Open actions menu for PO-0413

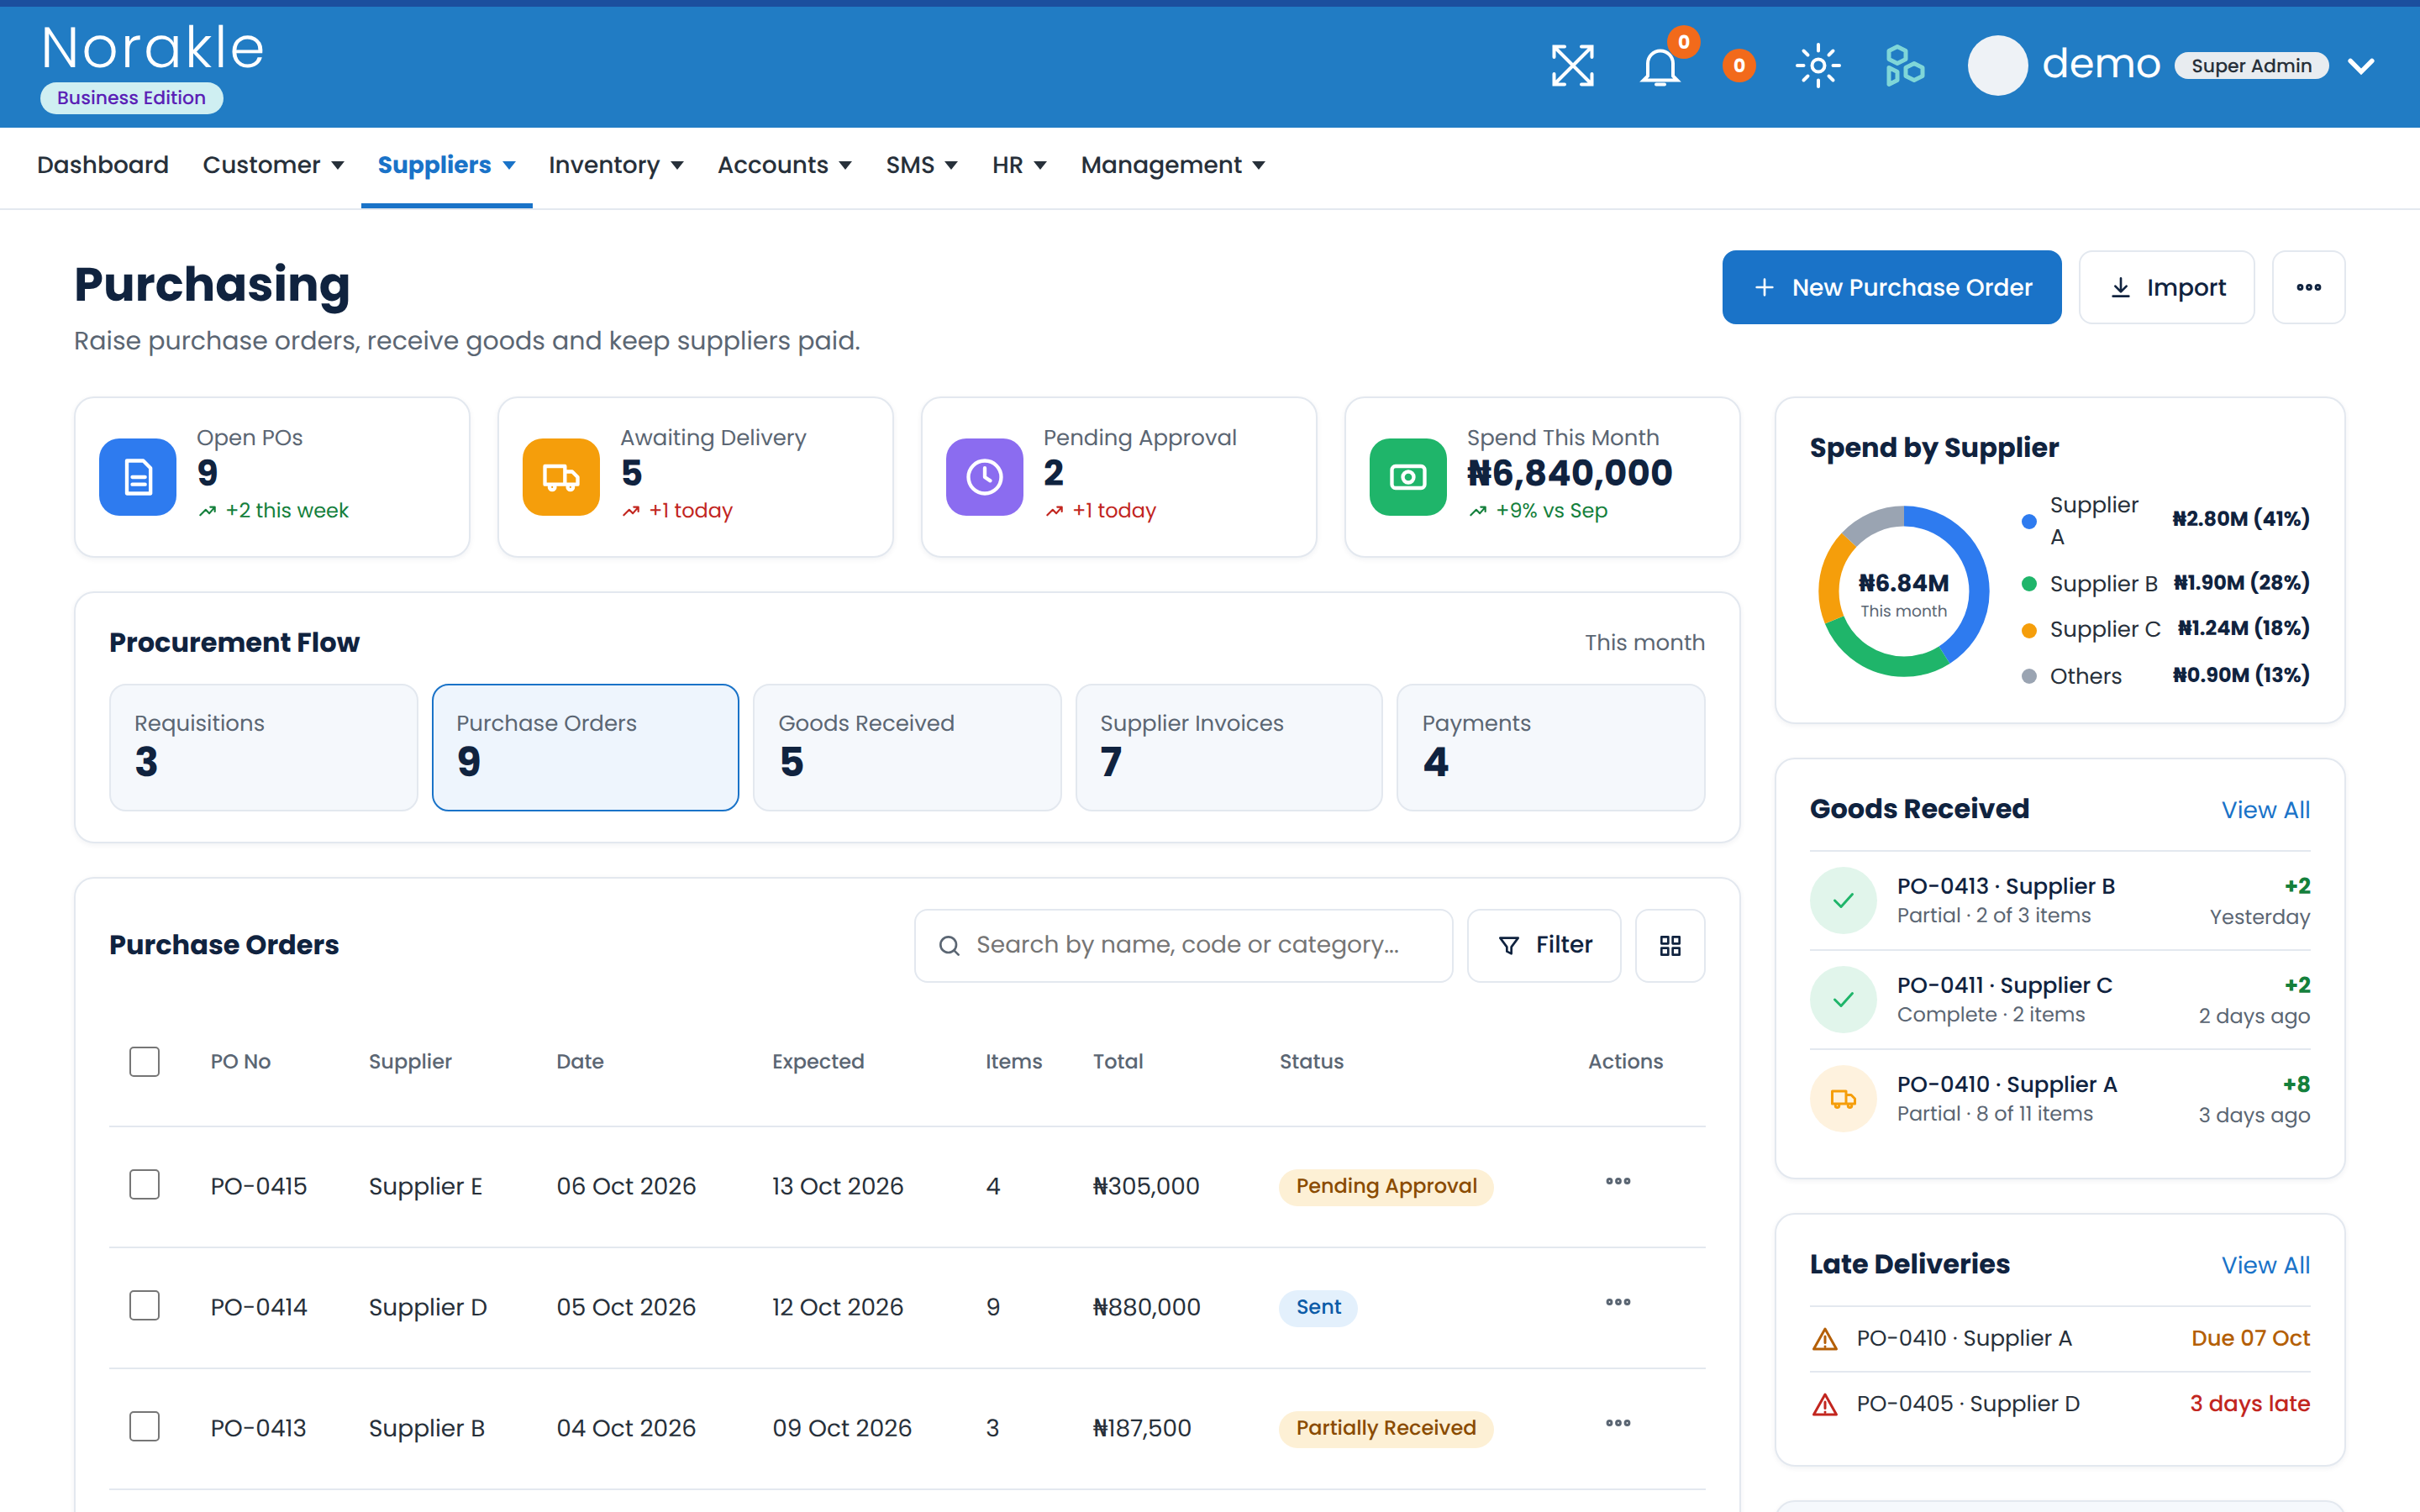point(1618,1424)
